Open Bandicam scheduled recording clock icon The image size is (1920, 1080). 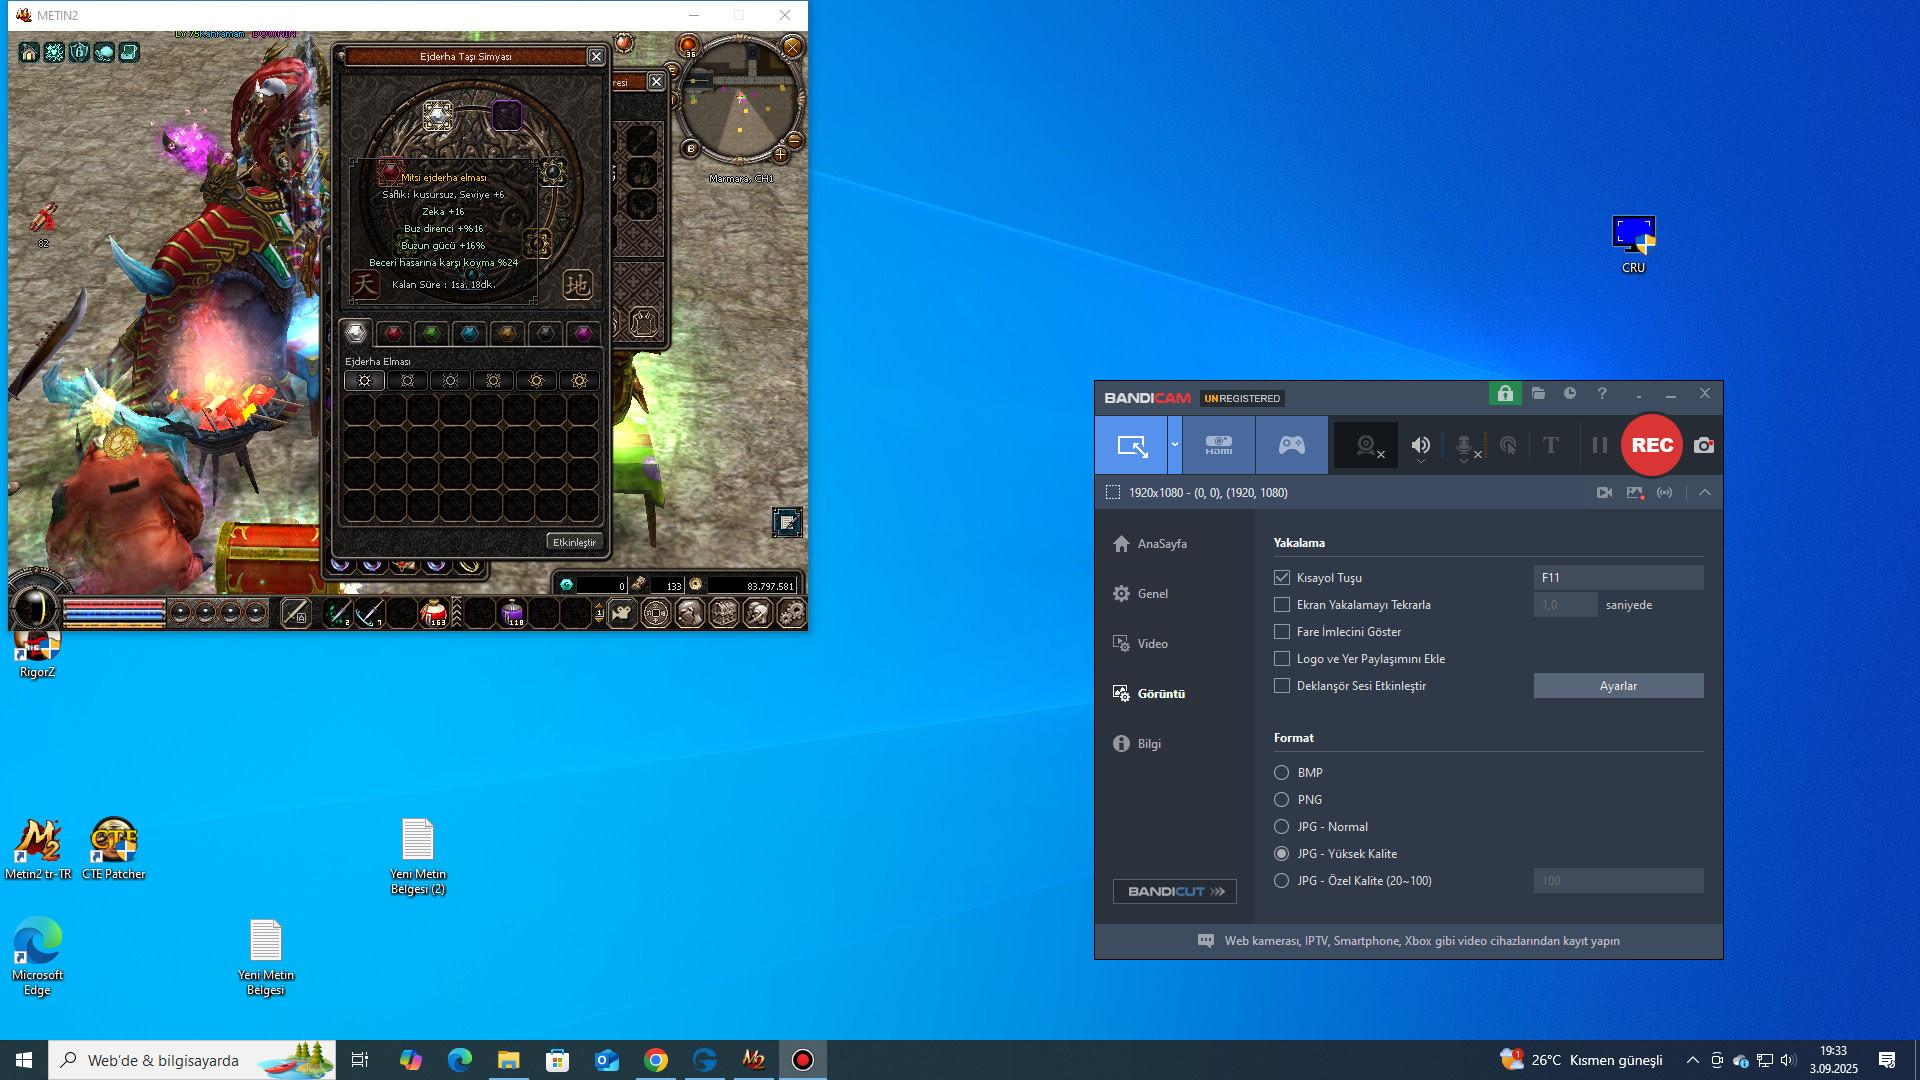click(x=1570, y=394)
